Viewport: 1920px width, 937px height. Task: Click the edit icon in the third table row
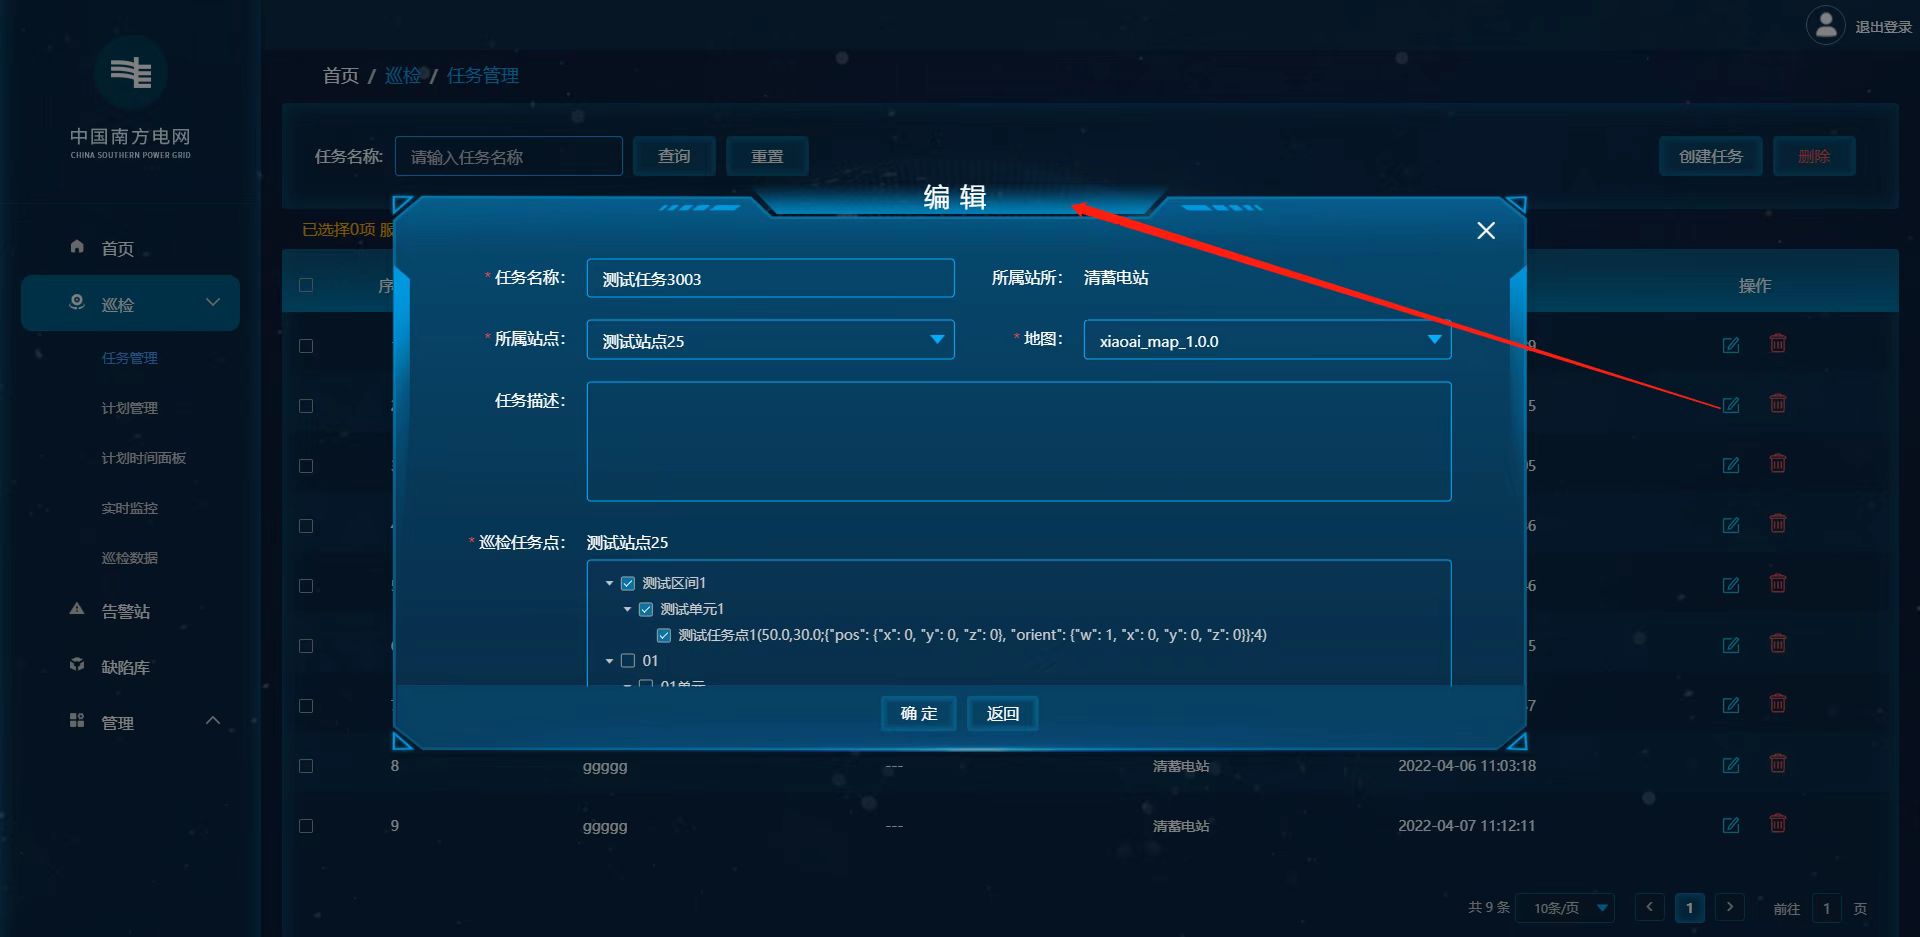[x=1730, y=465]
